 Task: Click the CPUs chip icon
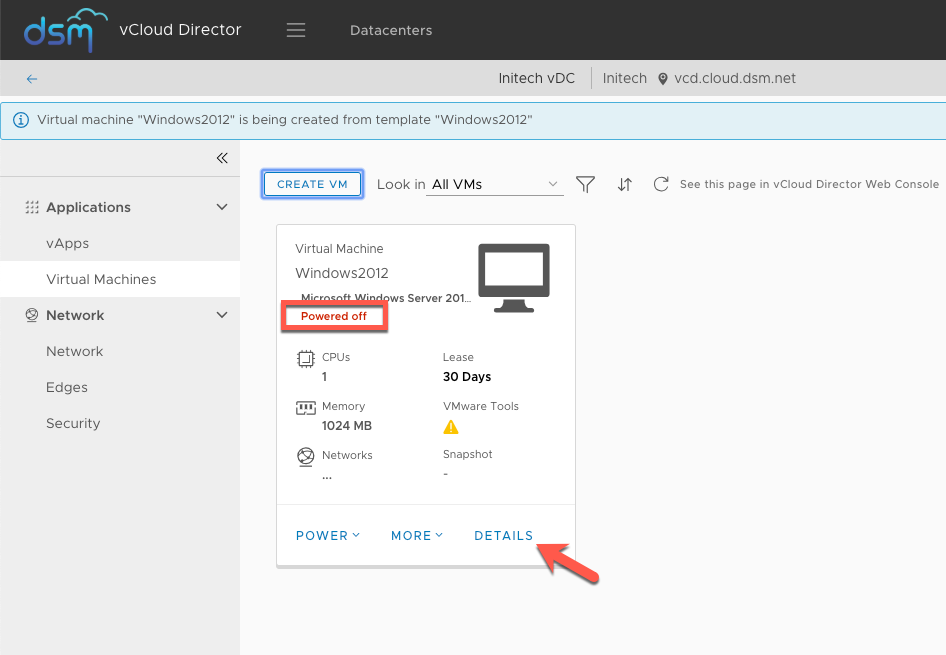306,359
